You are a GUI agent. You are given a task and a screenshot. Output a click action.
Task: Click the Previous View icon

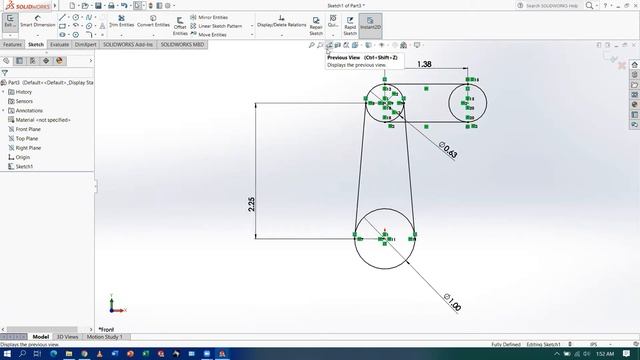pyautogui.click(x=329, y=45)
